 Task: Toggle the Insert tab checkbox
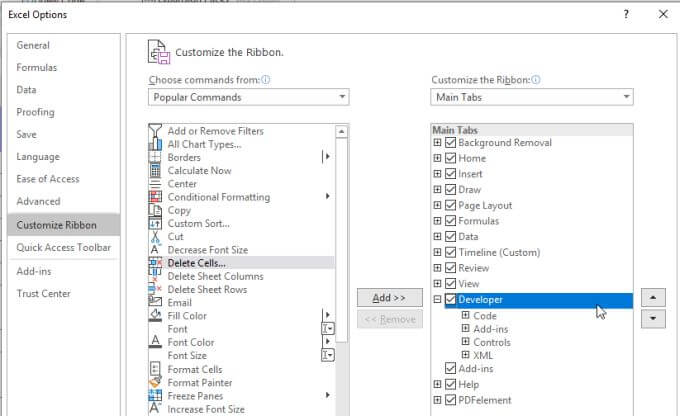(x=451, y=174)
